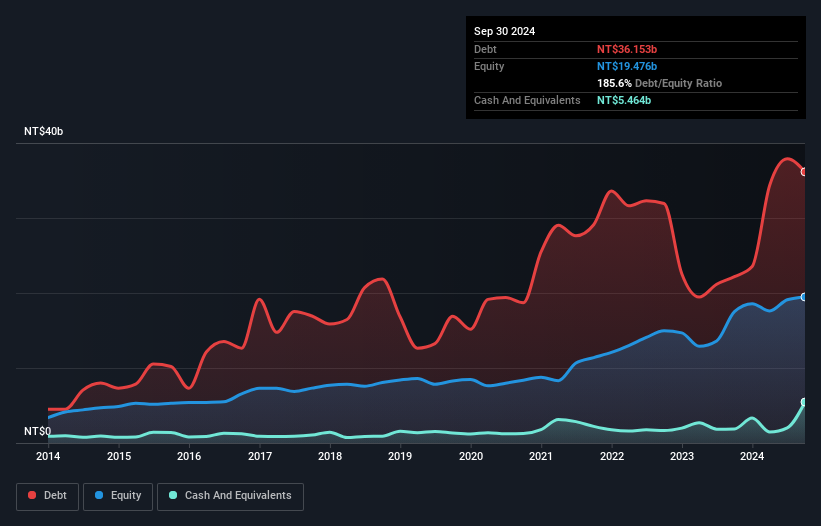Select the 2014 x-axis label

[x=48, y=456]
